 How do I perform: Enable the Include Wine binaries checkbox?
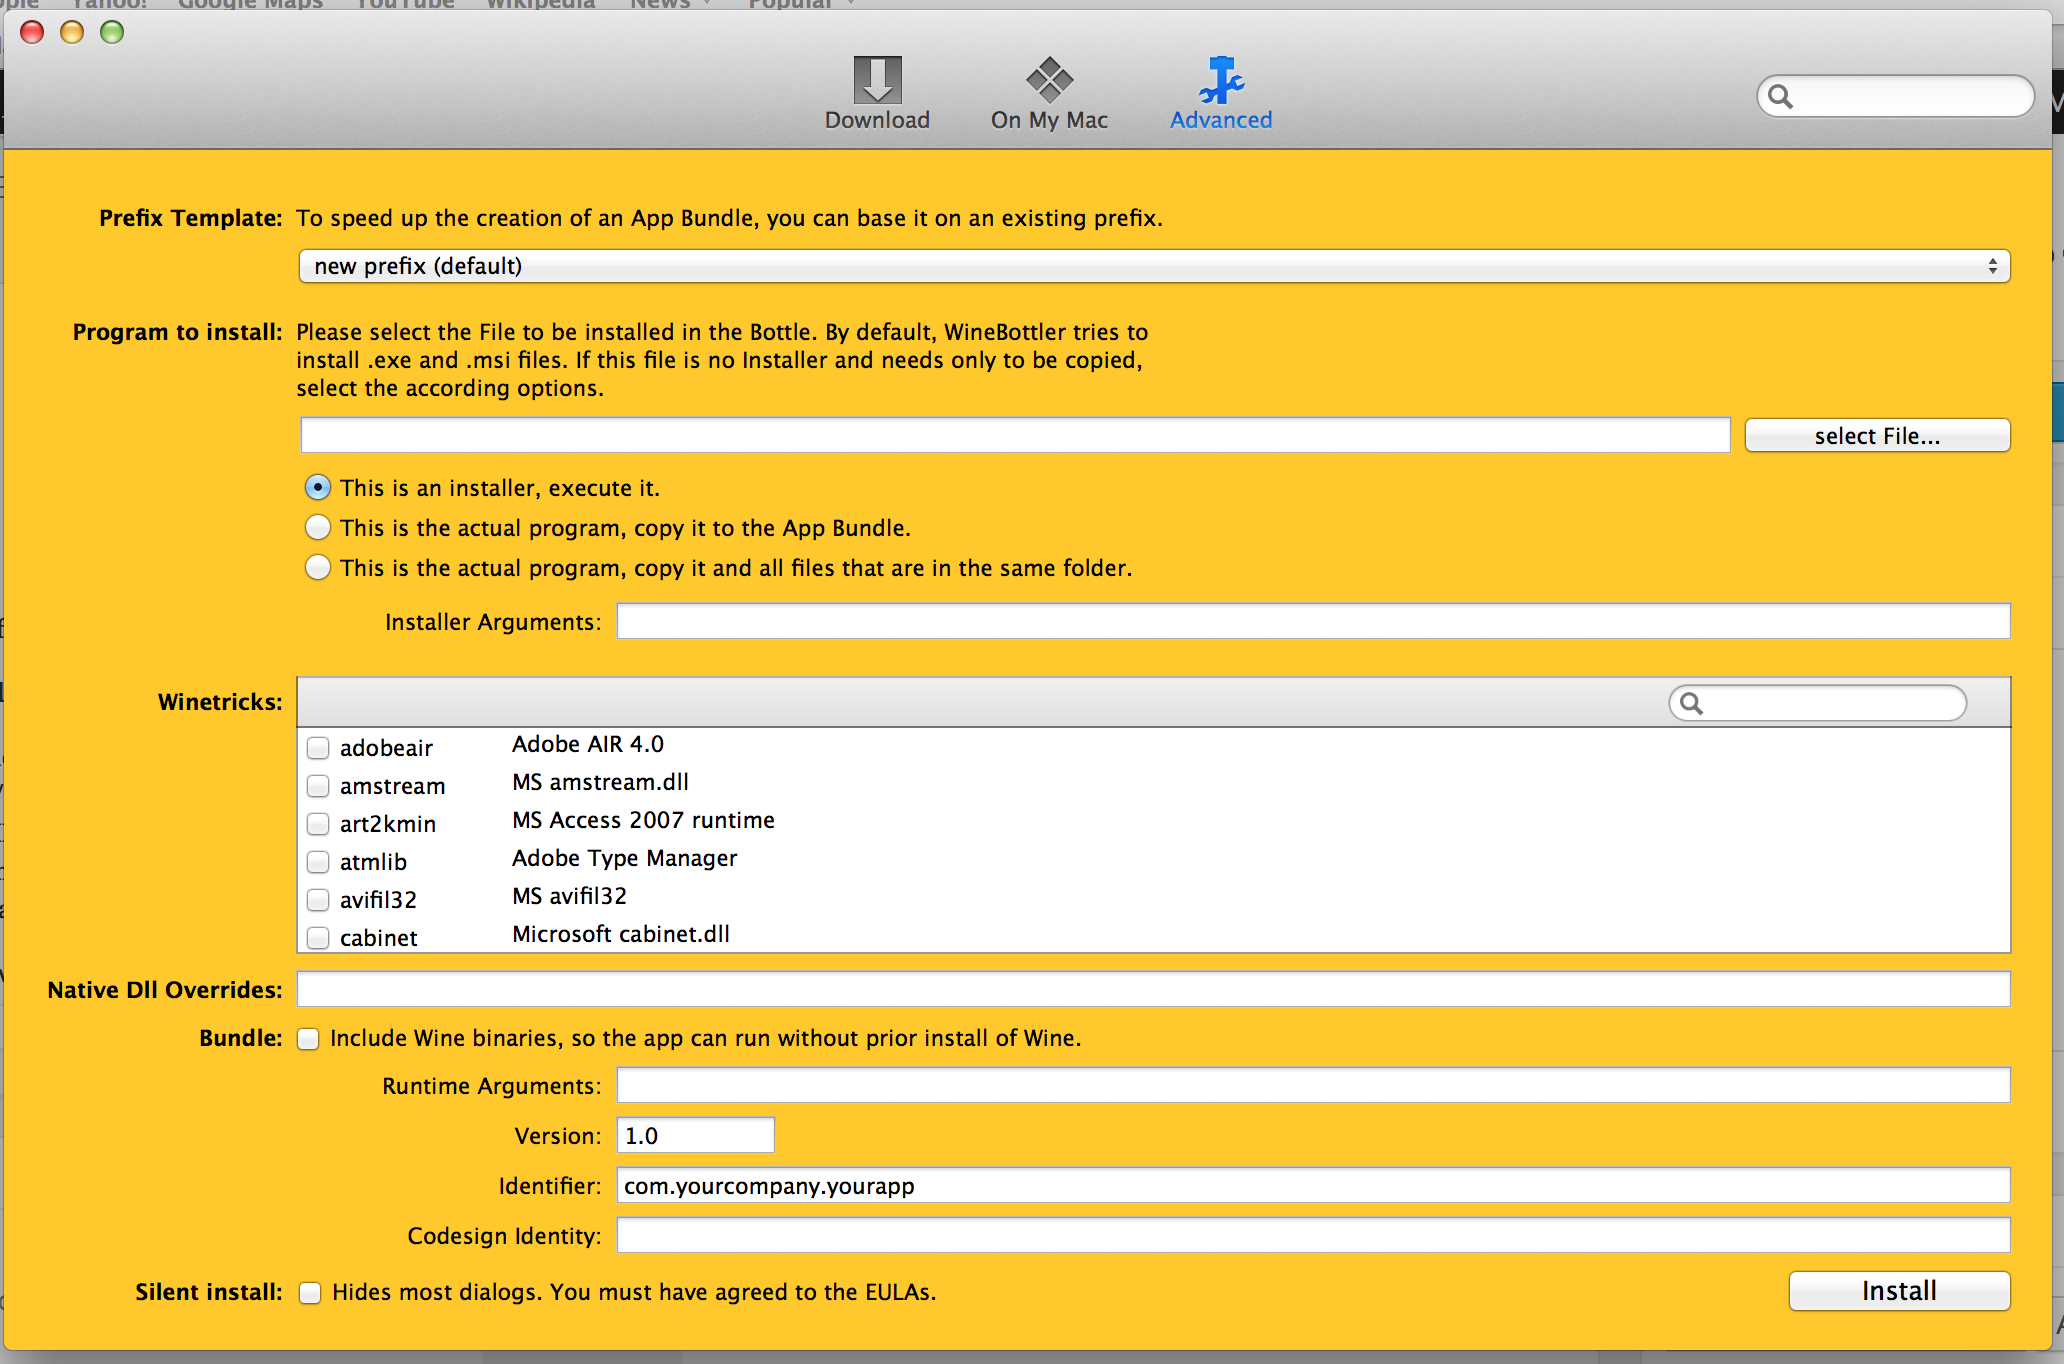309,1039
